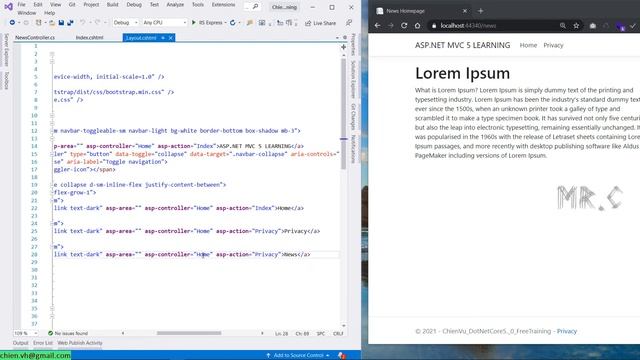The width and height of the screenshot is (640, 360).
Task: Click the Save All icon
Action: pyautogui.click(x=70, y=23)
